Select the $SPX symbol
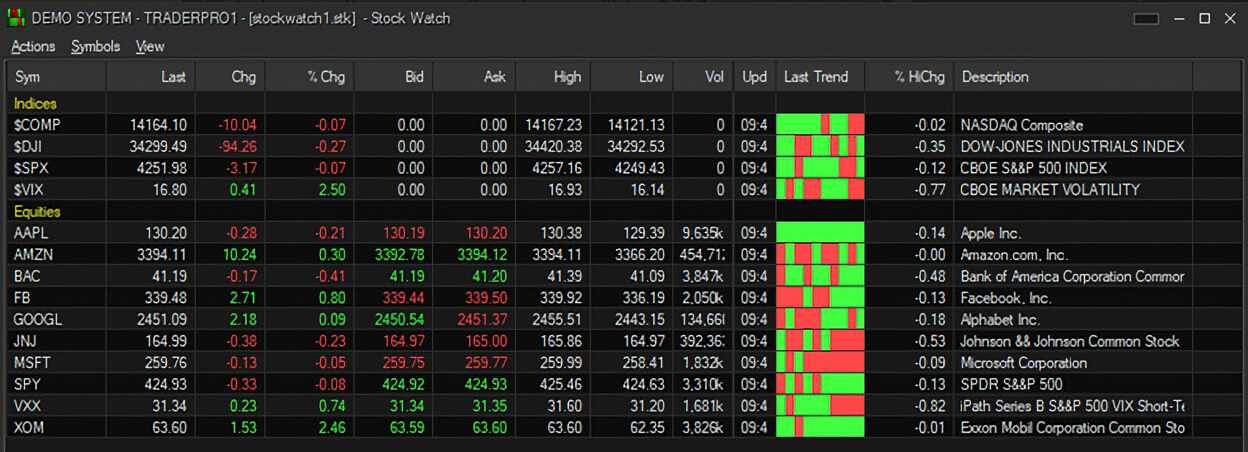The height and width of the screenshot is (452, 1248). tap(30, 168)
